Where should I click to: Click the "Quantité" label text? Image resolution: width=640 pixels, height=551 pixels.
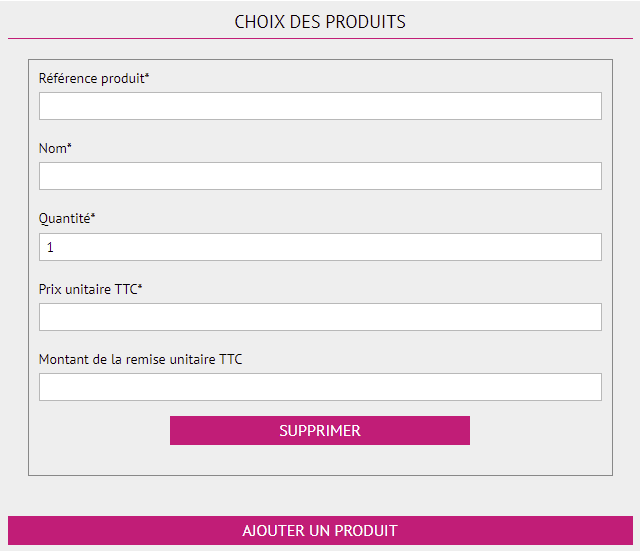pos(64,218)
